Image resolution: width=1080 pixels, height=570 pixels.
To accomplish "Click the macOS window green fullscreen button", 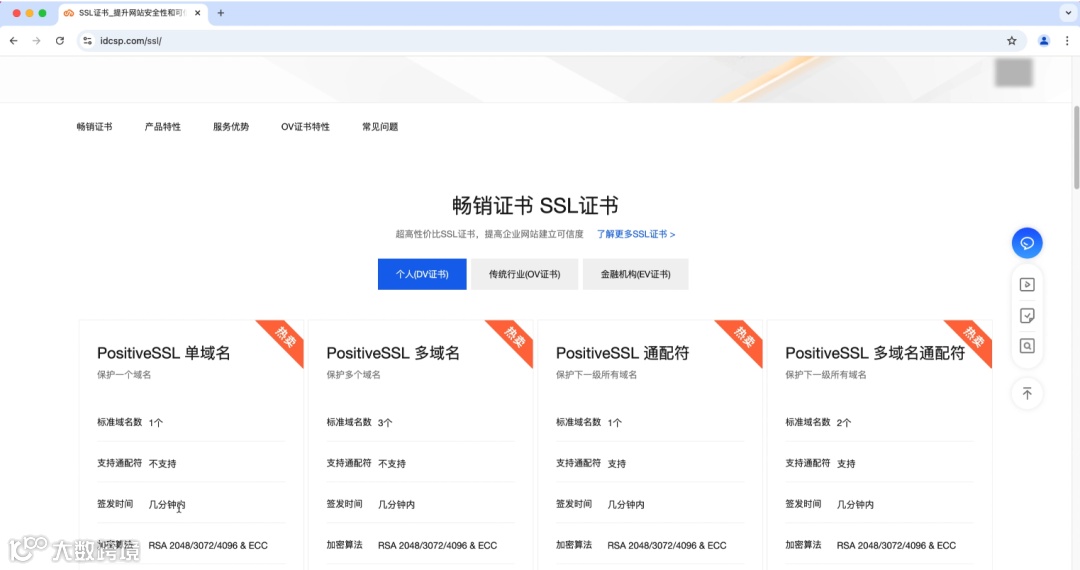I will (43, 13).
